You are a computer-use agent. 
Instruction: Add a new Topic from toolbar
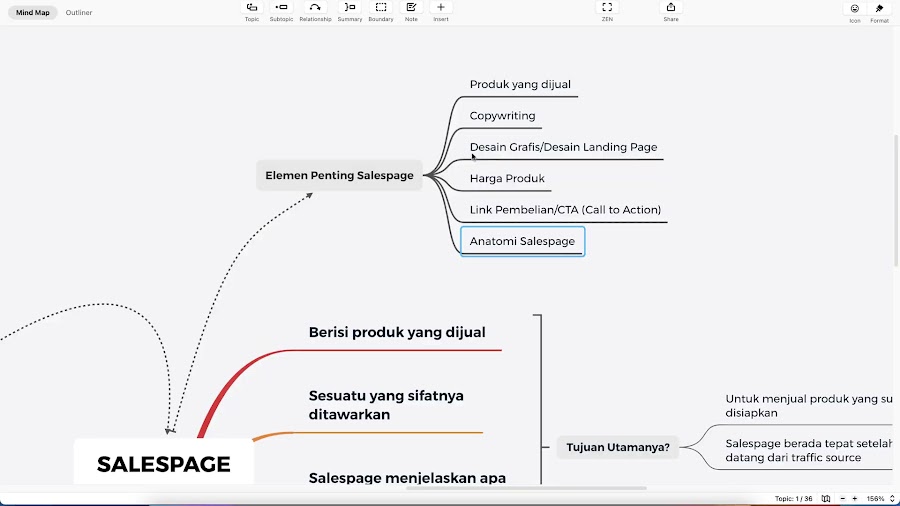tap(251, 11)
